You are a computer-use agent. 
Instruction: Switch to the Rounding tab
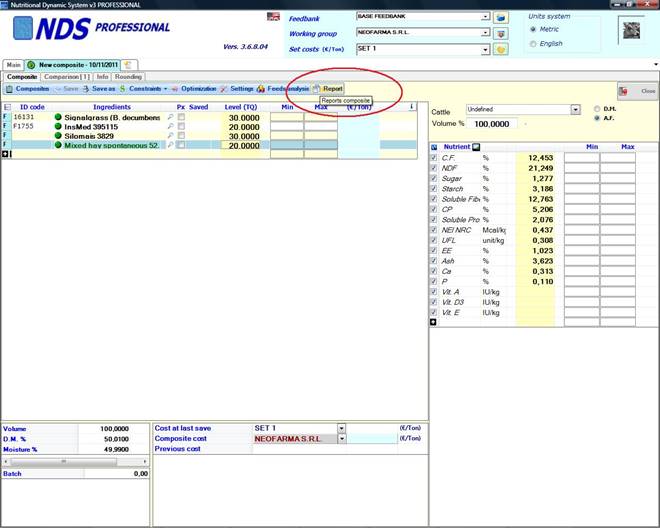[x=128, y=77]
